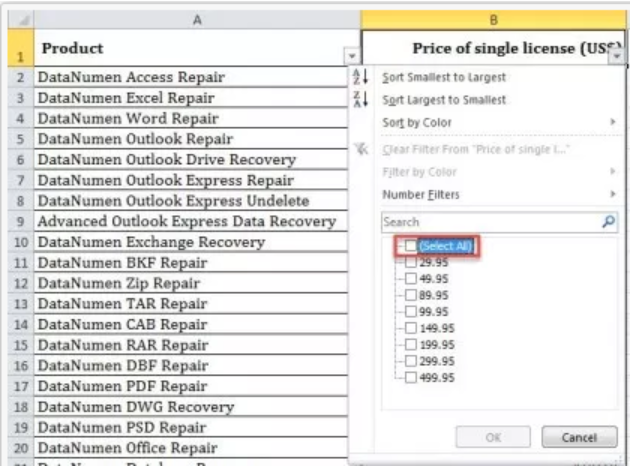Expand the Number Filters submenu arrow
The width and height of the screenshot is (630, 469).
coord(613,194)
